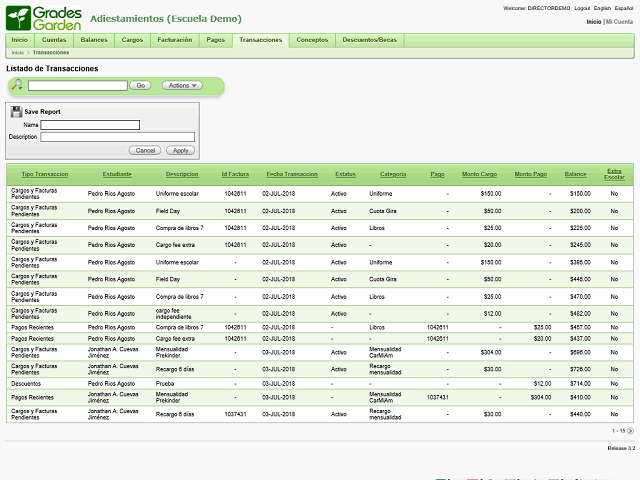Focus the Description text field
640x480 pixels.
117,137
